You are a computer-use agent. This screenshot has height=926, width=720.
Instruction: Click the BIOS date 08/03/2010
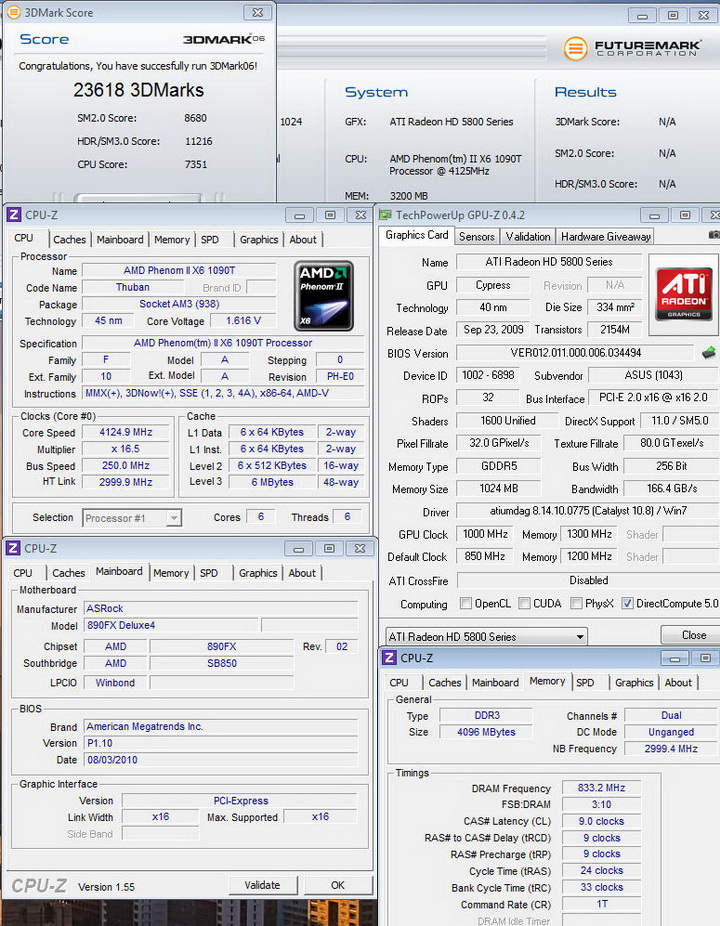click(221, 759)
